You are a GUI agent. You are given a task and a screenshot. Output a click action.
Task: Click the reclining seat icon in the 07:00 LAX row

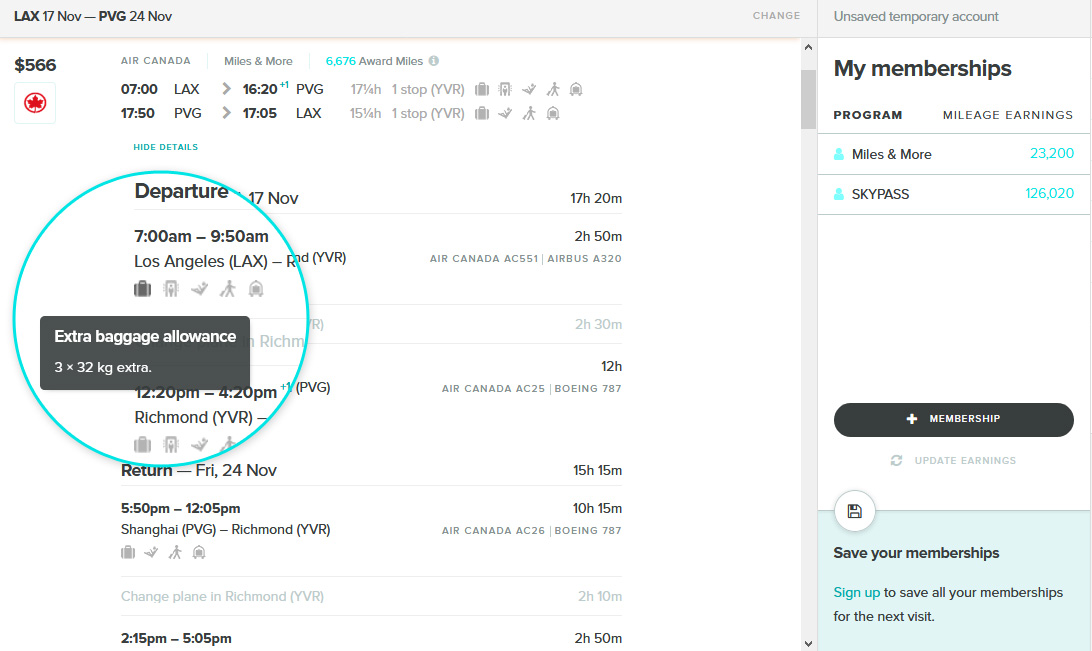(529, 89)
